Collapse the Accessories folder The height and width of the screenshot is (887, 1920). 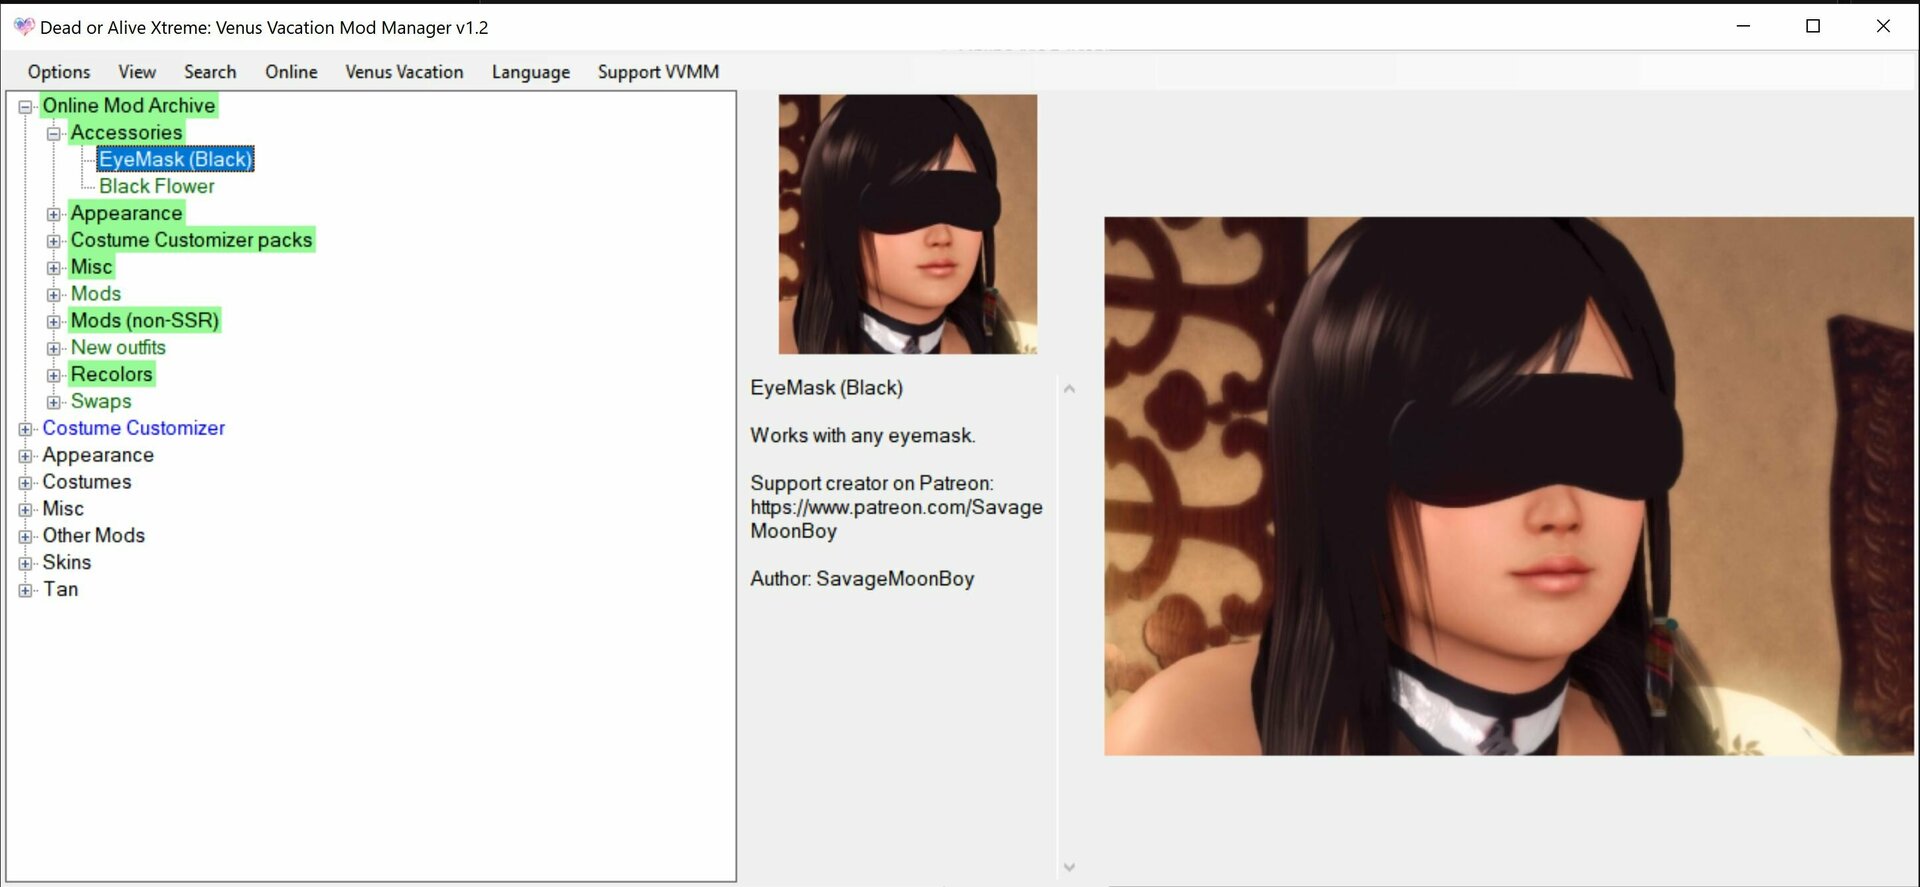pyautogui.click(x=54, y=133)
